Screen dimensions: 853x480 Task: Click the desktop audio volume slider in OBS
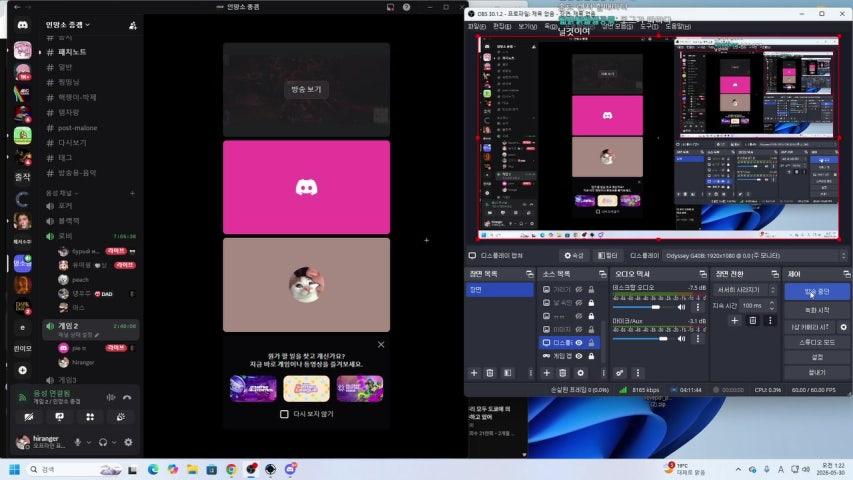click(x=645, y=307)
